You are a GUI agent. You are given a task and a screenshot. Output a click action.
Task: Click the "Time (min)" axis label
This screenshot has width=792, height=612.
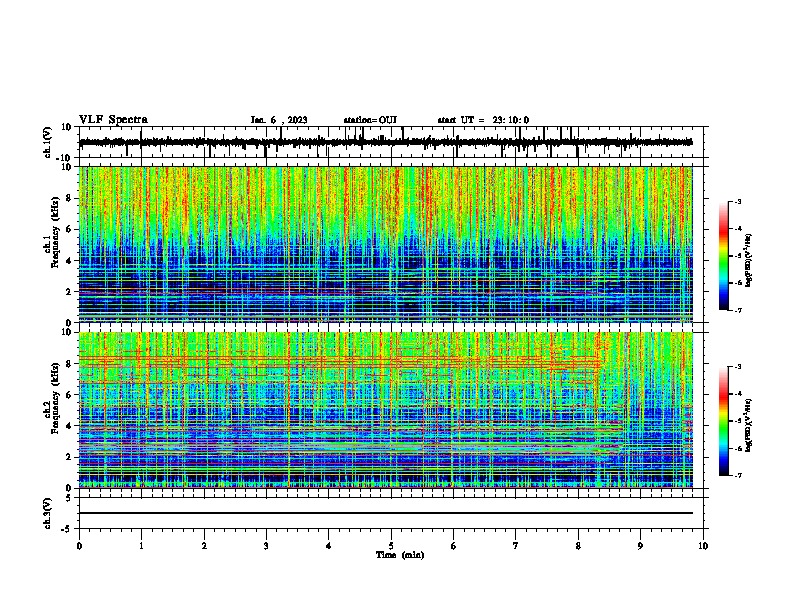coord(400,555)
